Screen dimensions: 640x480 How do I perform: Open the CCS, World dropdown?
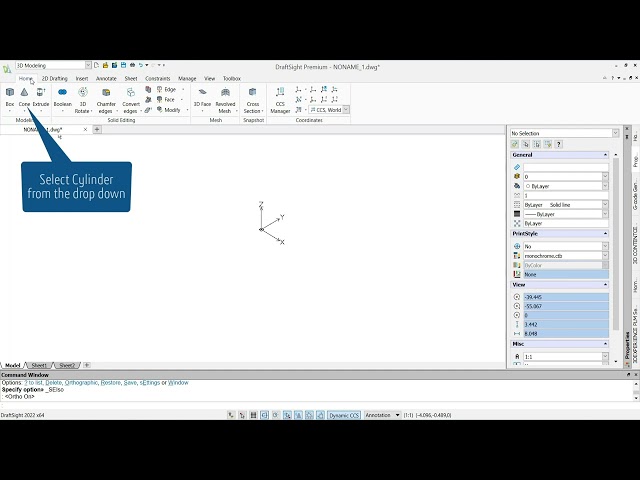pyautogui.click(x=346, y=110)
